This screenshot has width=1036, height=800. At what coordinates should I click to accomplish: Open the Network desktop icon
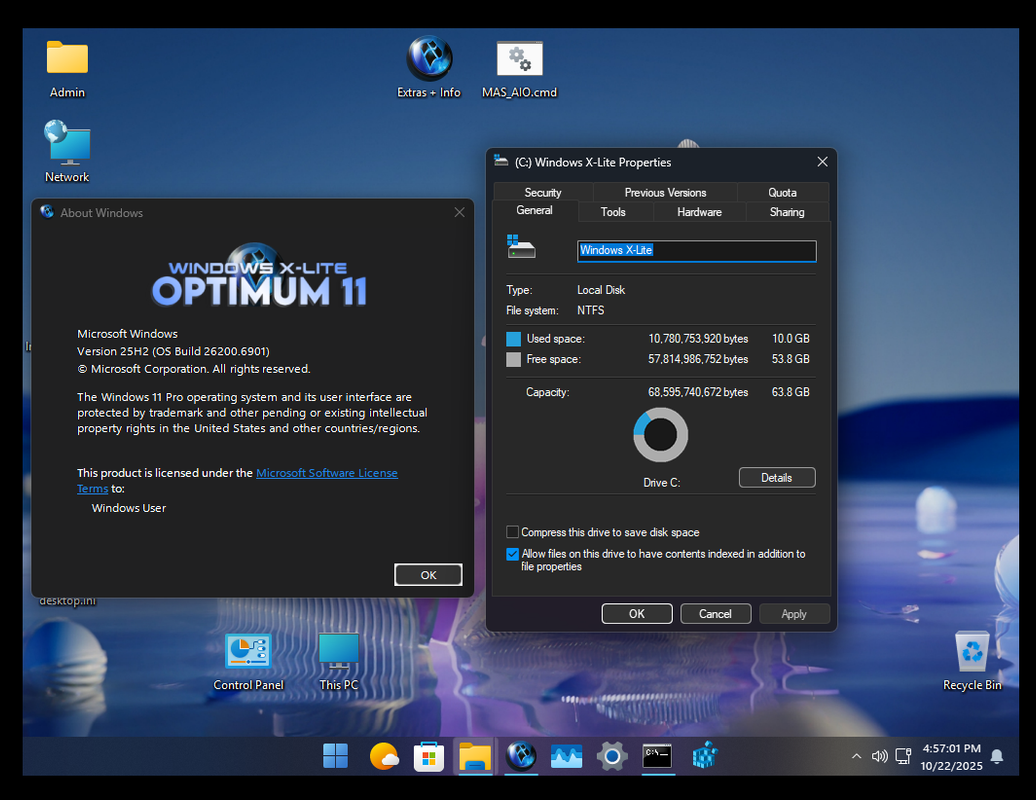(x=67, y=151)
